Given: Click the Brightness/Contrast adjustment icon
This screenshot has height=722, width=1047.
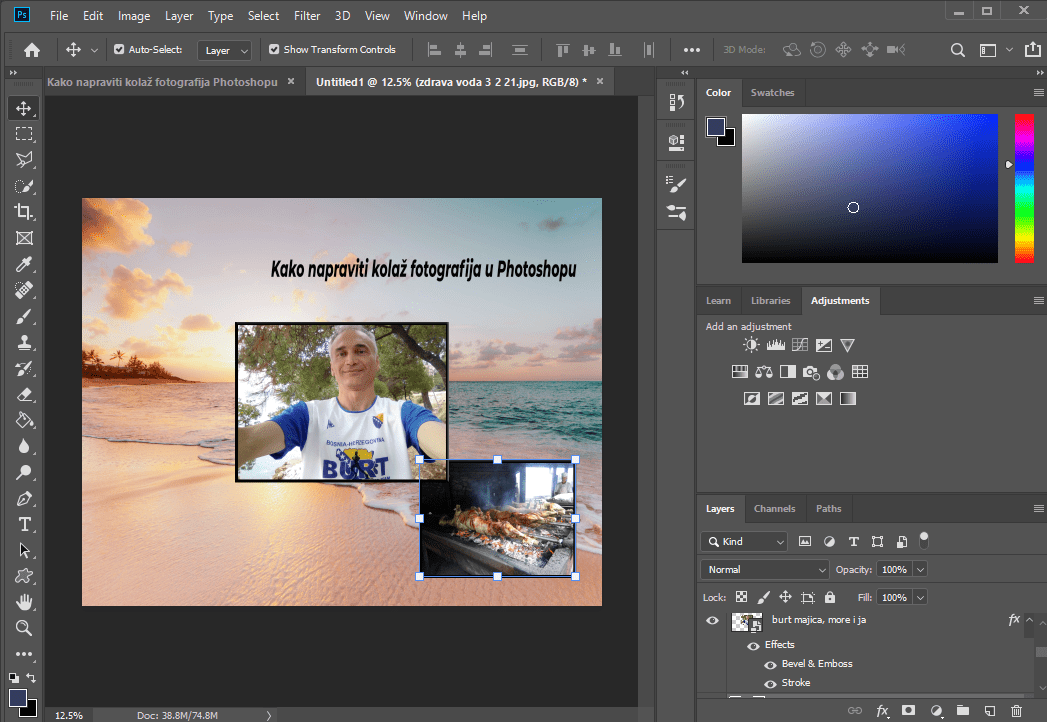Looking at the screenshot, I should (751, 345).
